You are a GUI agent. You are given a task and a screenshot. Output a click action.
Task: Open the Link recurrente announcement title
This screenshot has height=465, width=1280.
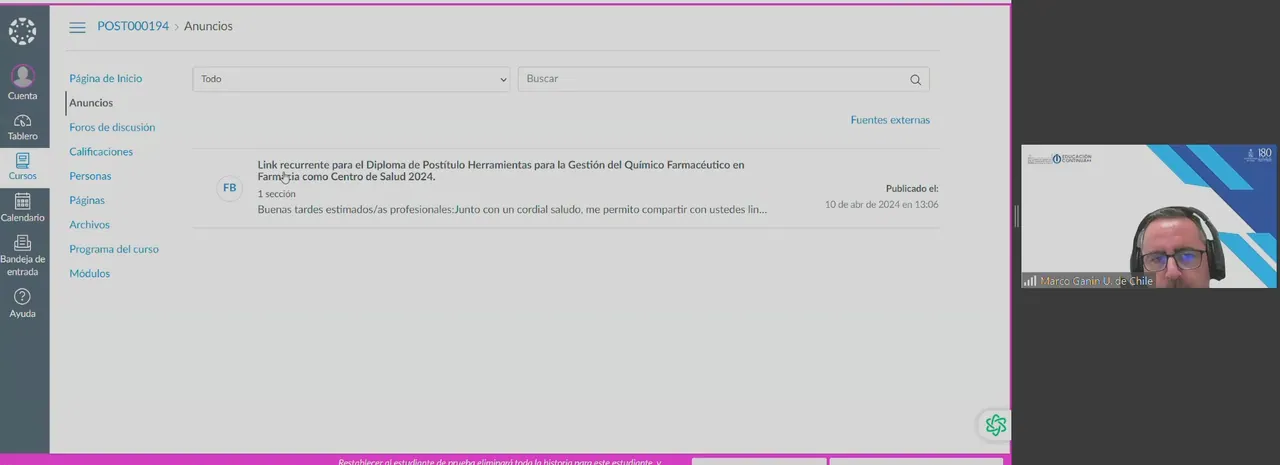pyautogui.click(x=501, y=170)
